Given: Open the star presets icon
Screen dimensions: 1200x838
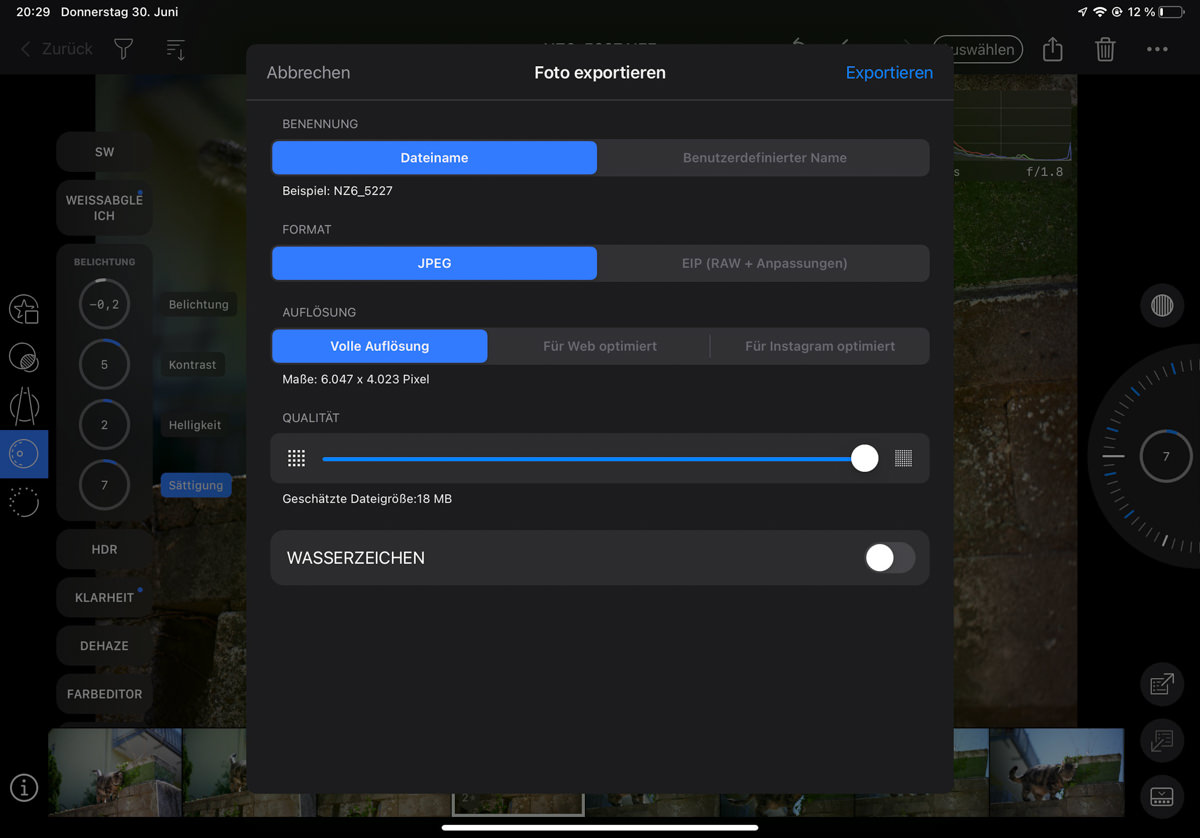Looking at the screenshot, I should click(x=24, y=310).
